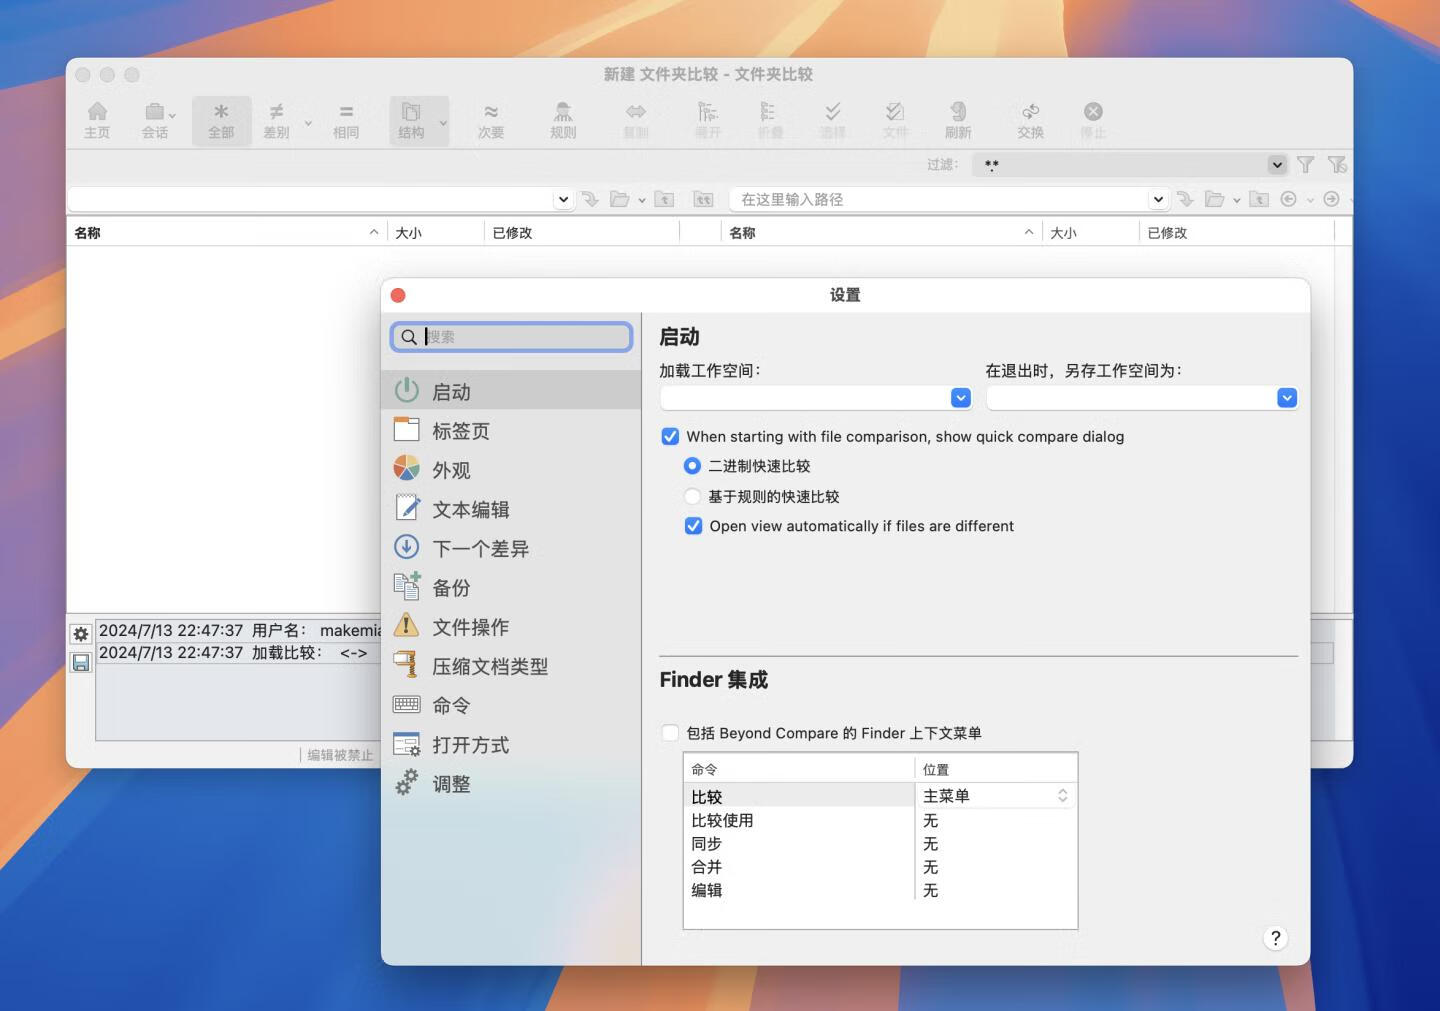
Task: Select the 合并 command row
Action: click(798, 867)
